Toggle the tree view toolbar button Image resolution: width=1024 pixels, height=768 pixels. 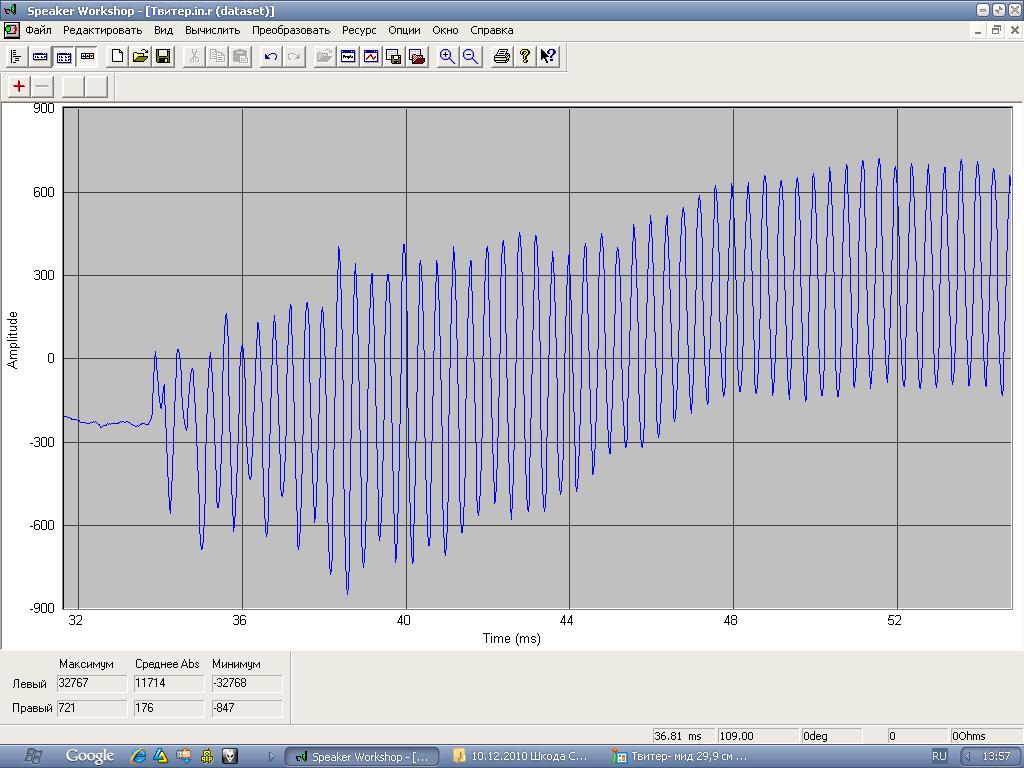pyautogui.click(x=16, y=56)
